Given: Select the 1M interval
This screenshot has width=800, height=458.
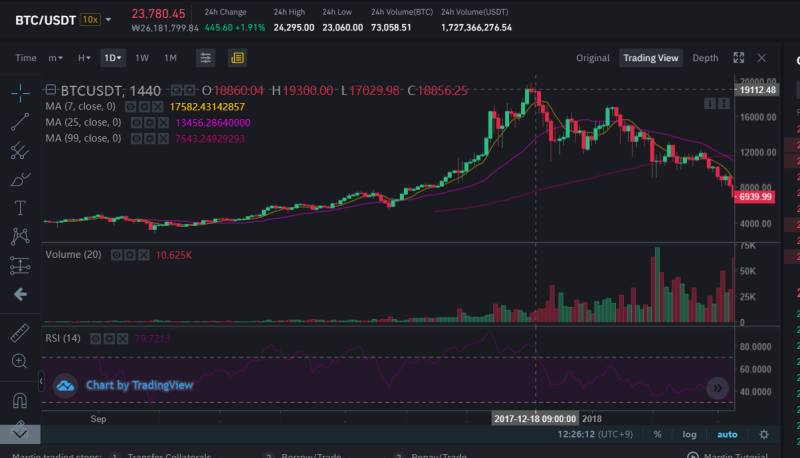Looking at the screenshot, I should coord(170,58).
